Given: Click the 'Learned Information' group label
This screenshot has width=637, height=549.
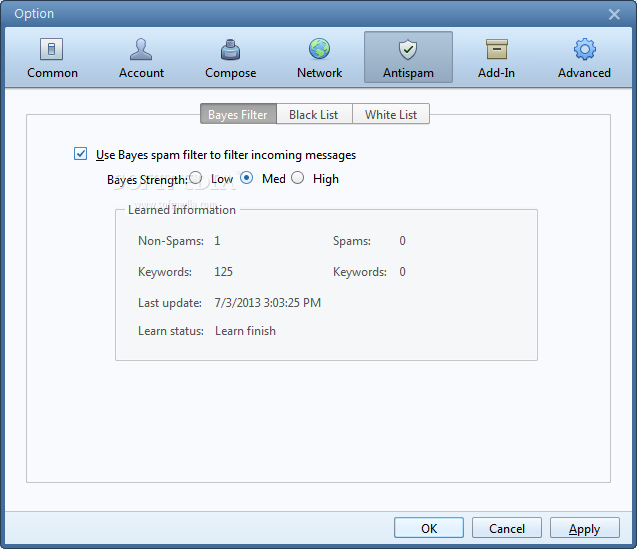Looking at the screenshot, I should click(182, 210).
